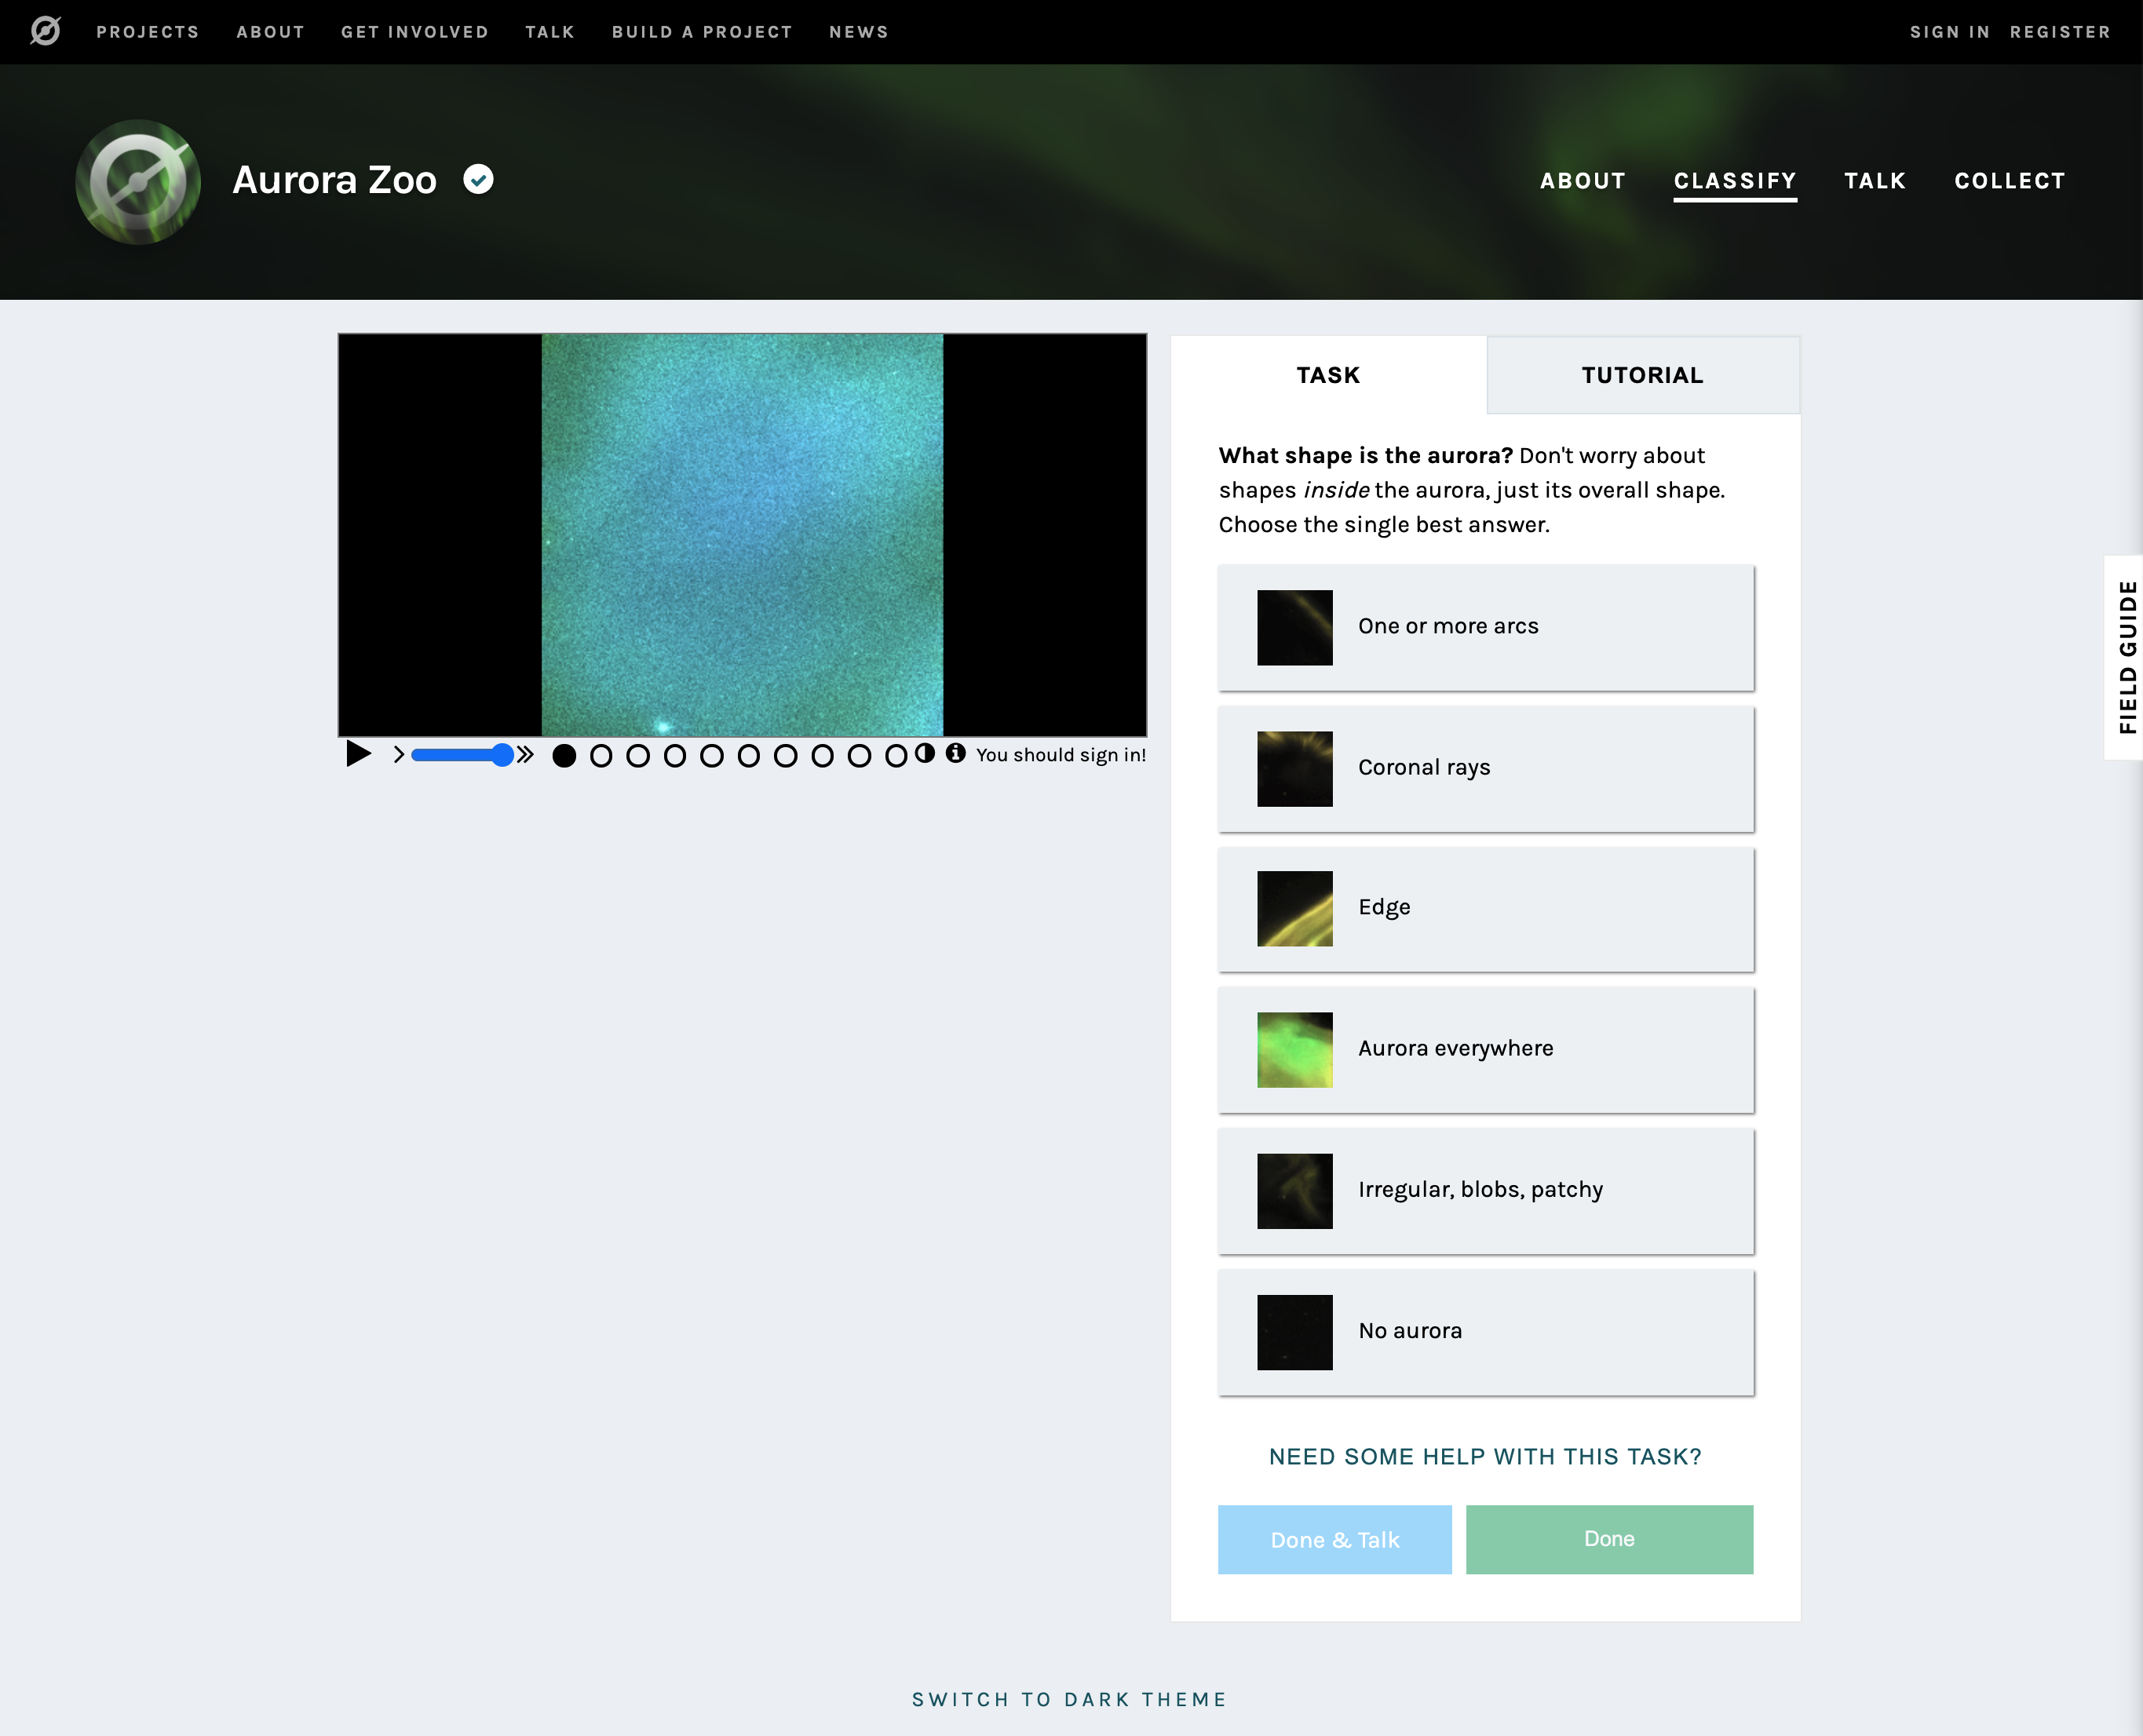This screenshot has width=2143, height=1736.
Task: Select the third frame dot
Action: pos(638,756)
